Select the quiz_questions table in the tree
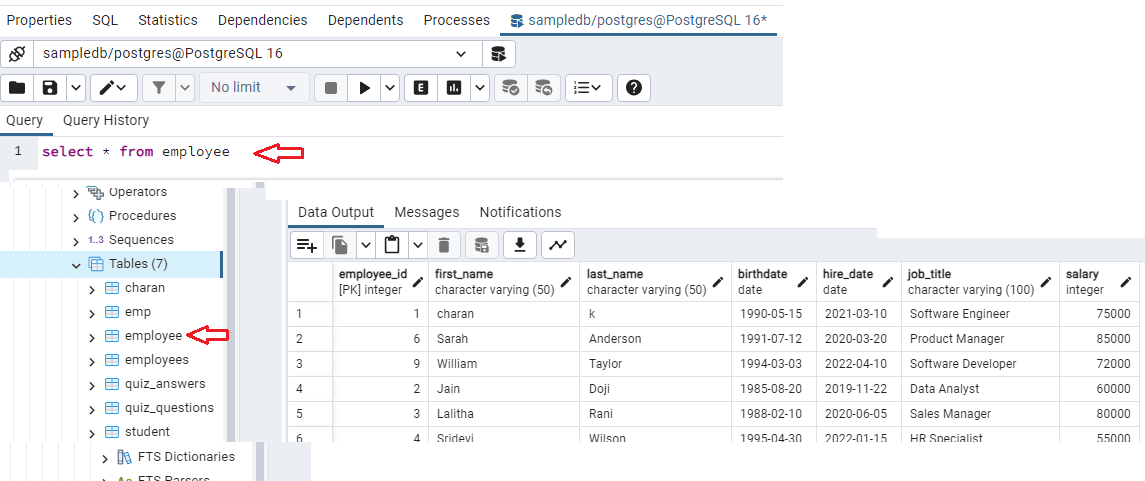The image size is (1145, 481). coord(169,408)
